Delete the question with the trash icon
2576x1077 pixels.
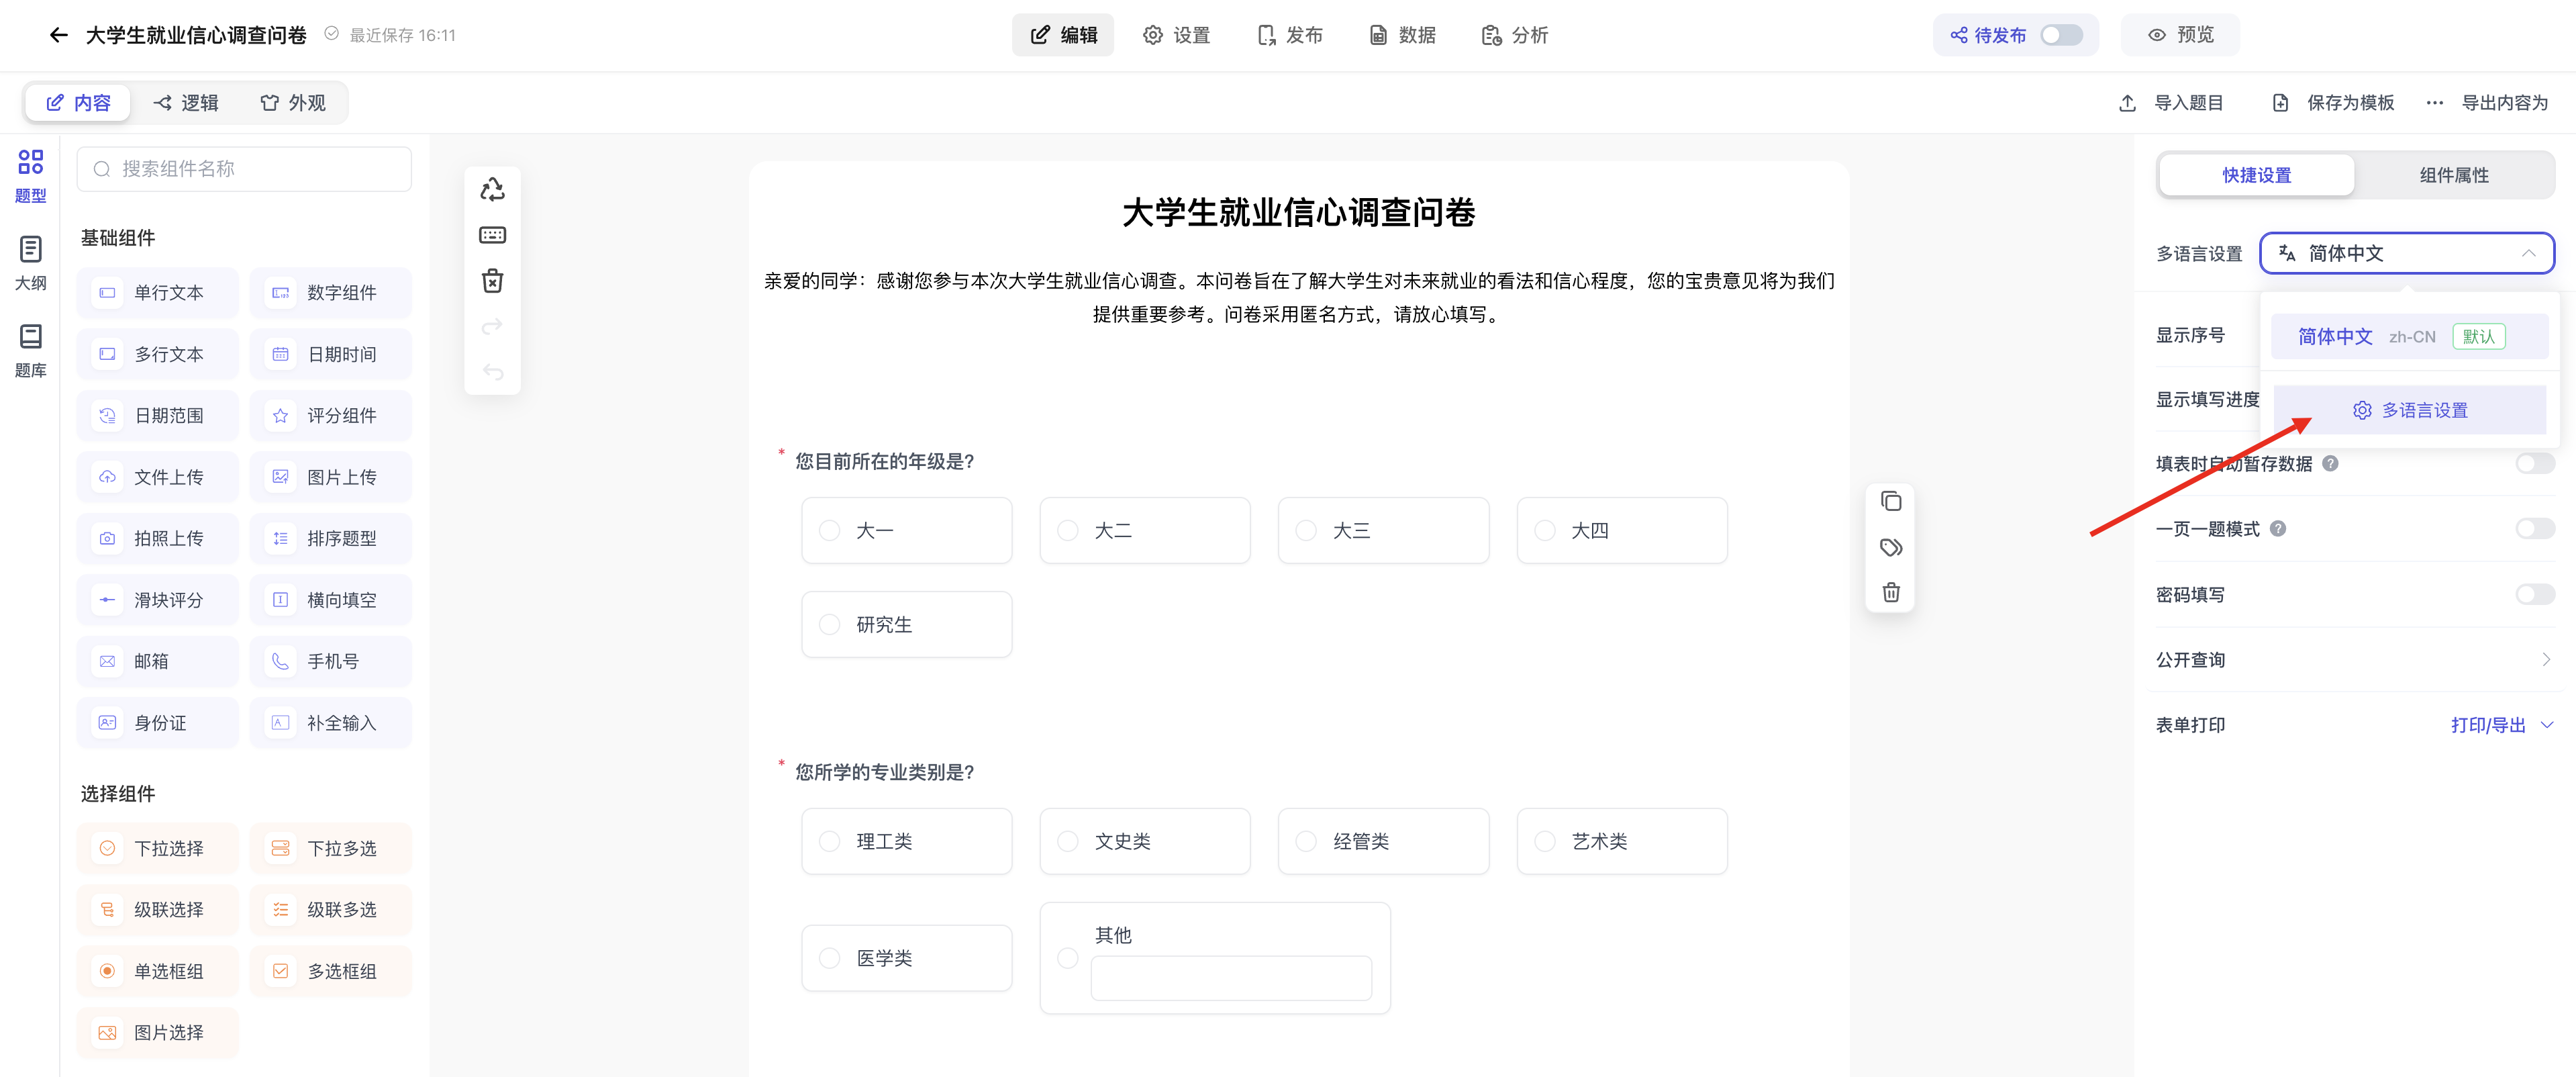[x=1890, y=592]
